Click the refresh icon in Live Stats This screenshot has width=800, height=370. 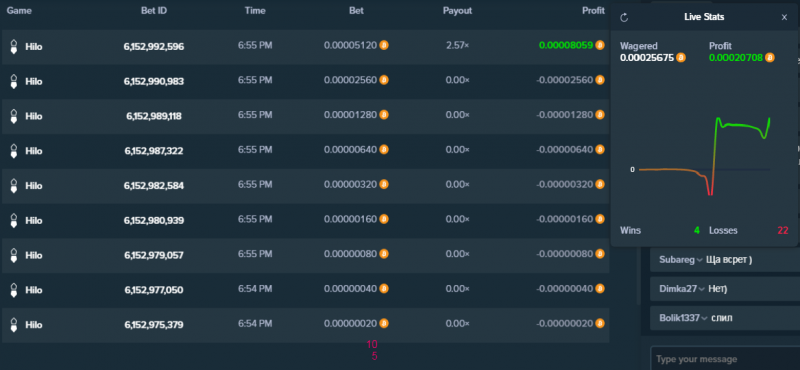click(x=624, y=18)
